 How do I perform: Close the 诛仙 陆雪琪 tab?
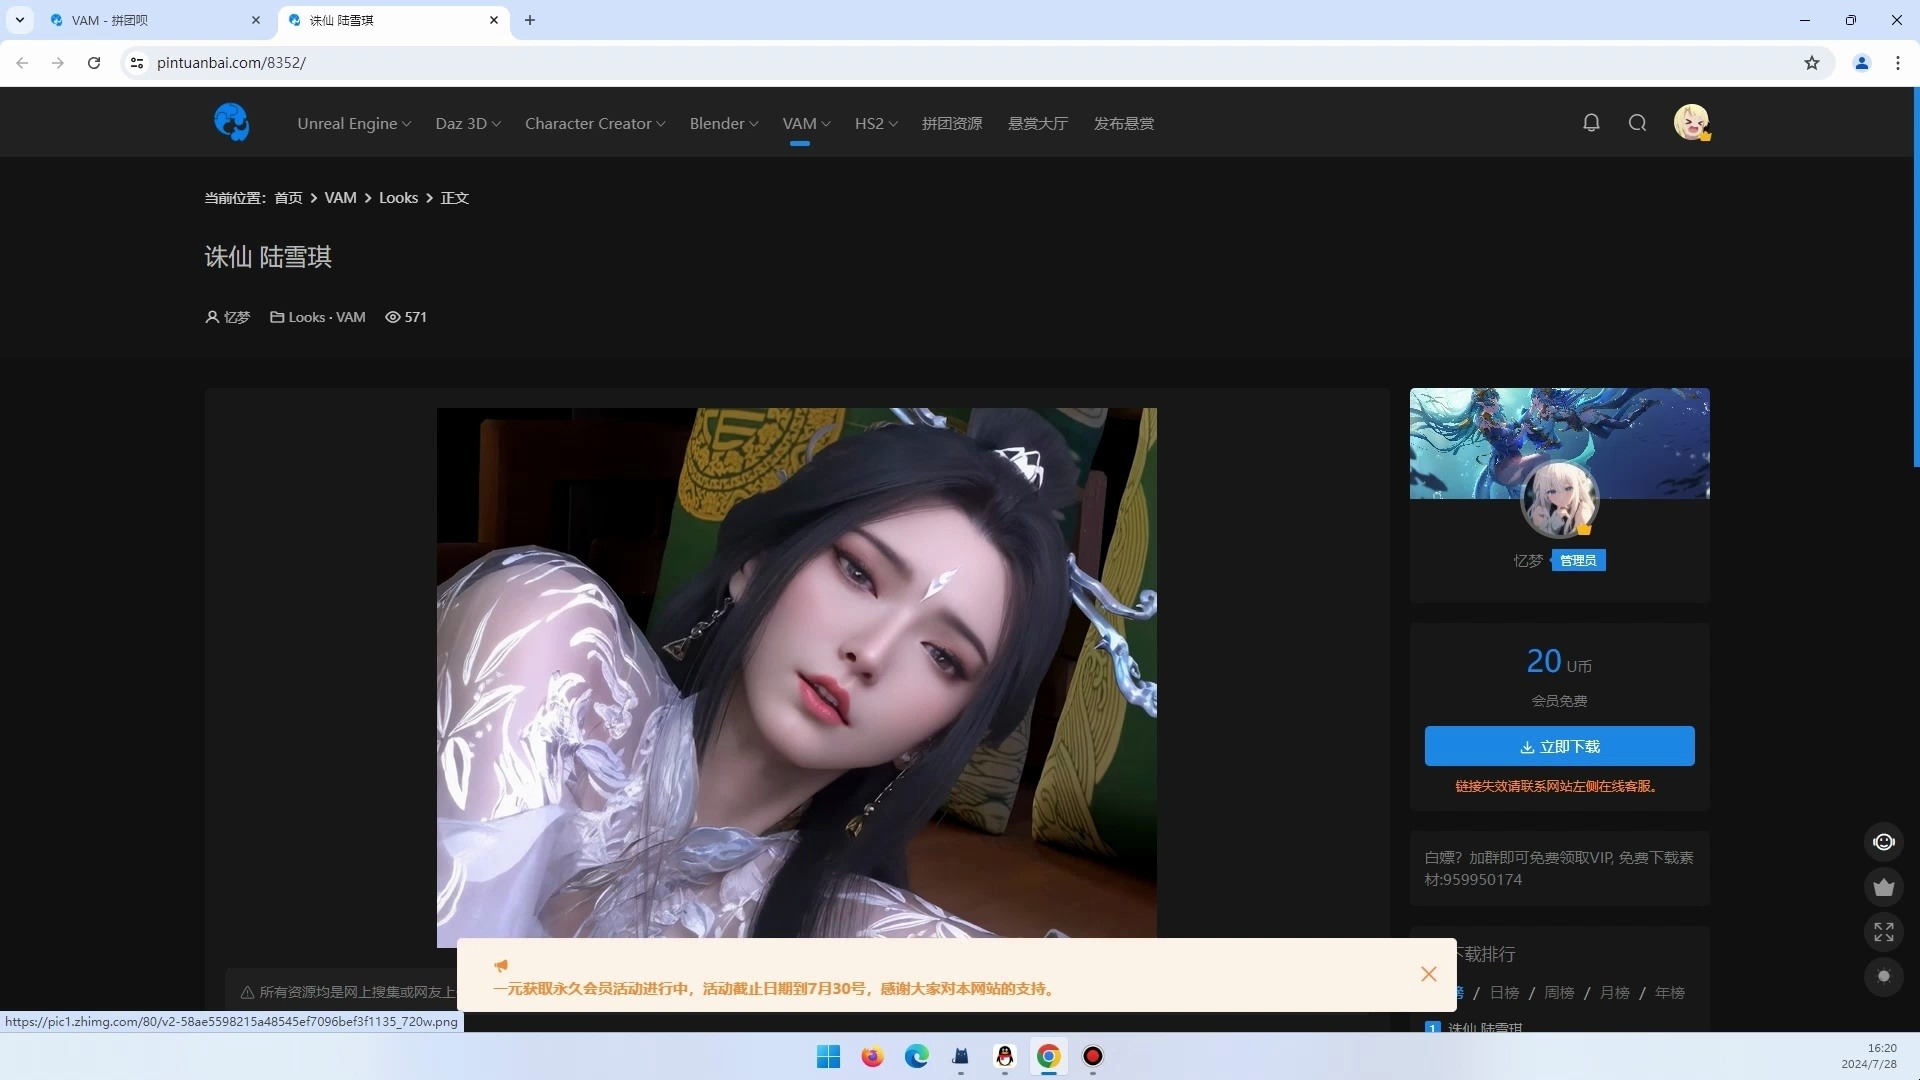tap(494, 20)
